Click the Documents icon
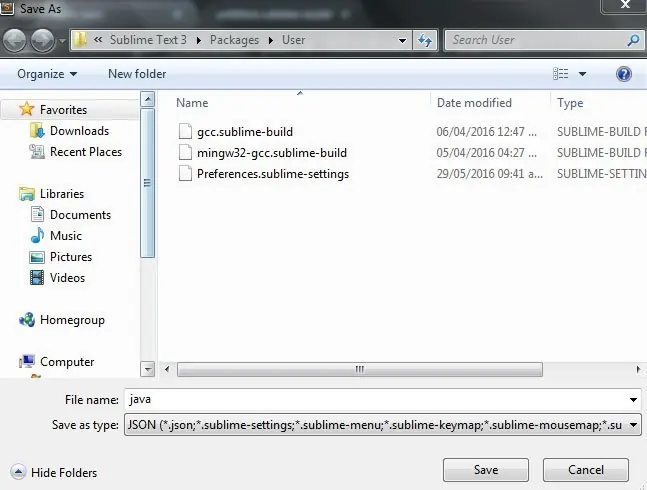Image resolution: width=647 pixels, height=490 pixels. click(x=37, y=214)
